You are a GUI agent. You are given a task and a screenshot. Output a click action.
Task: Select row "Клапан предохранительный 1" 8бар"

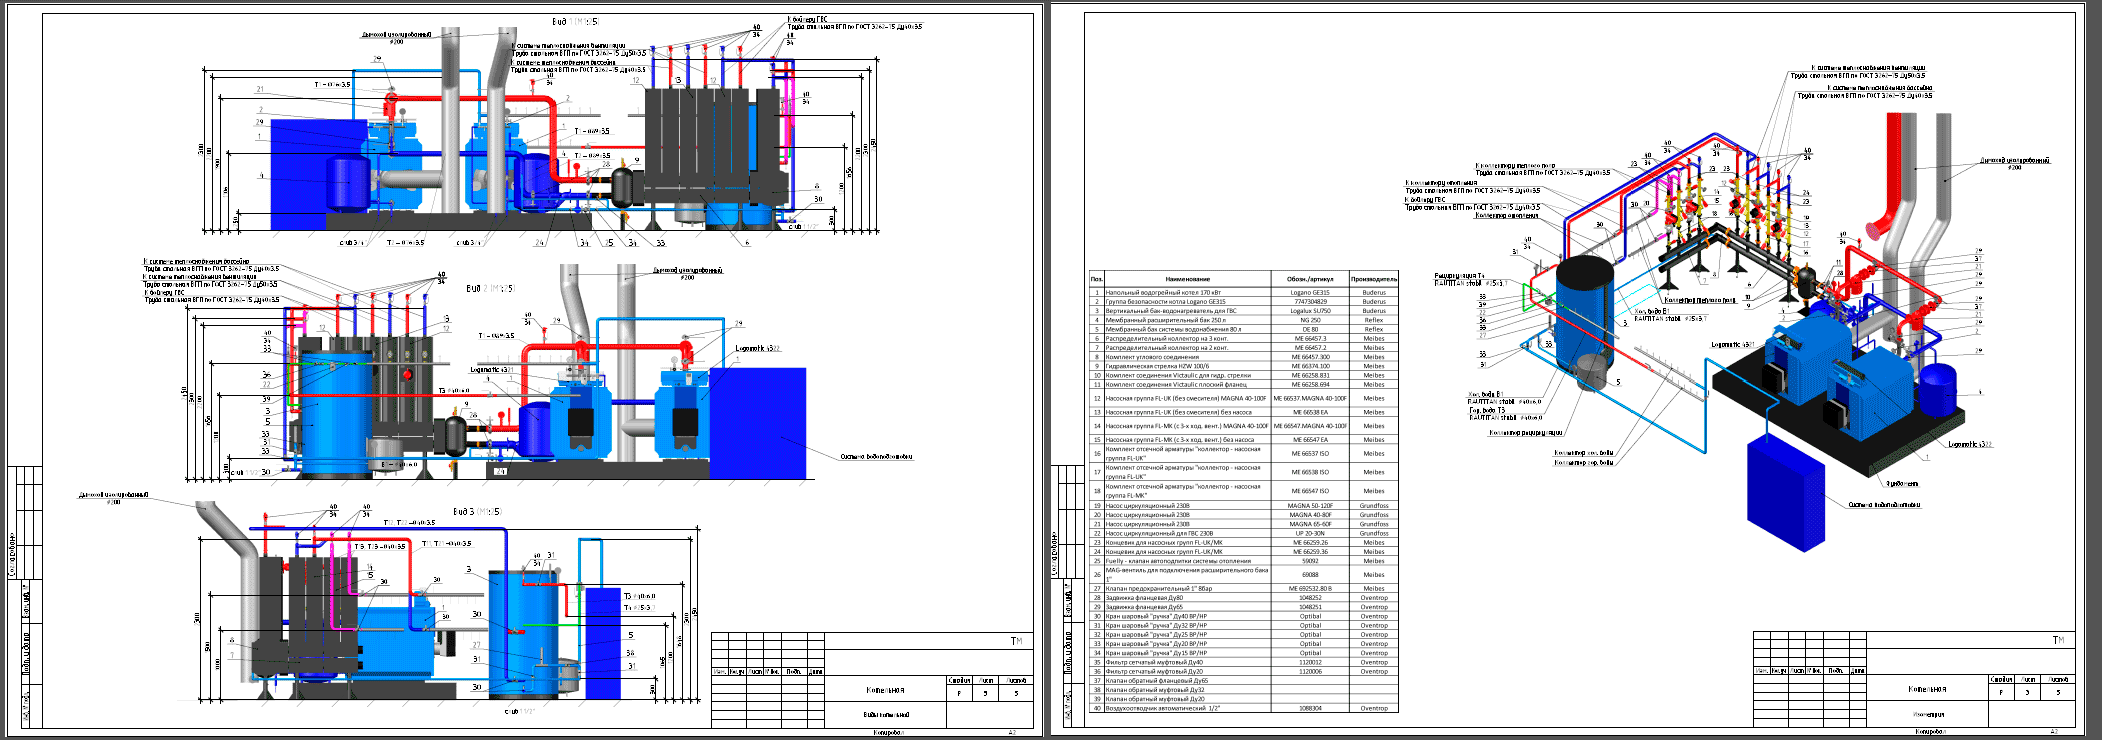coord(1244,589)
